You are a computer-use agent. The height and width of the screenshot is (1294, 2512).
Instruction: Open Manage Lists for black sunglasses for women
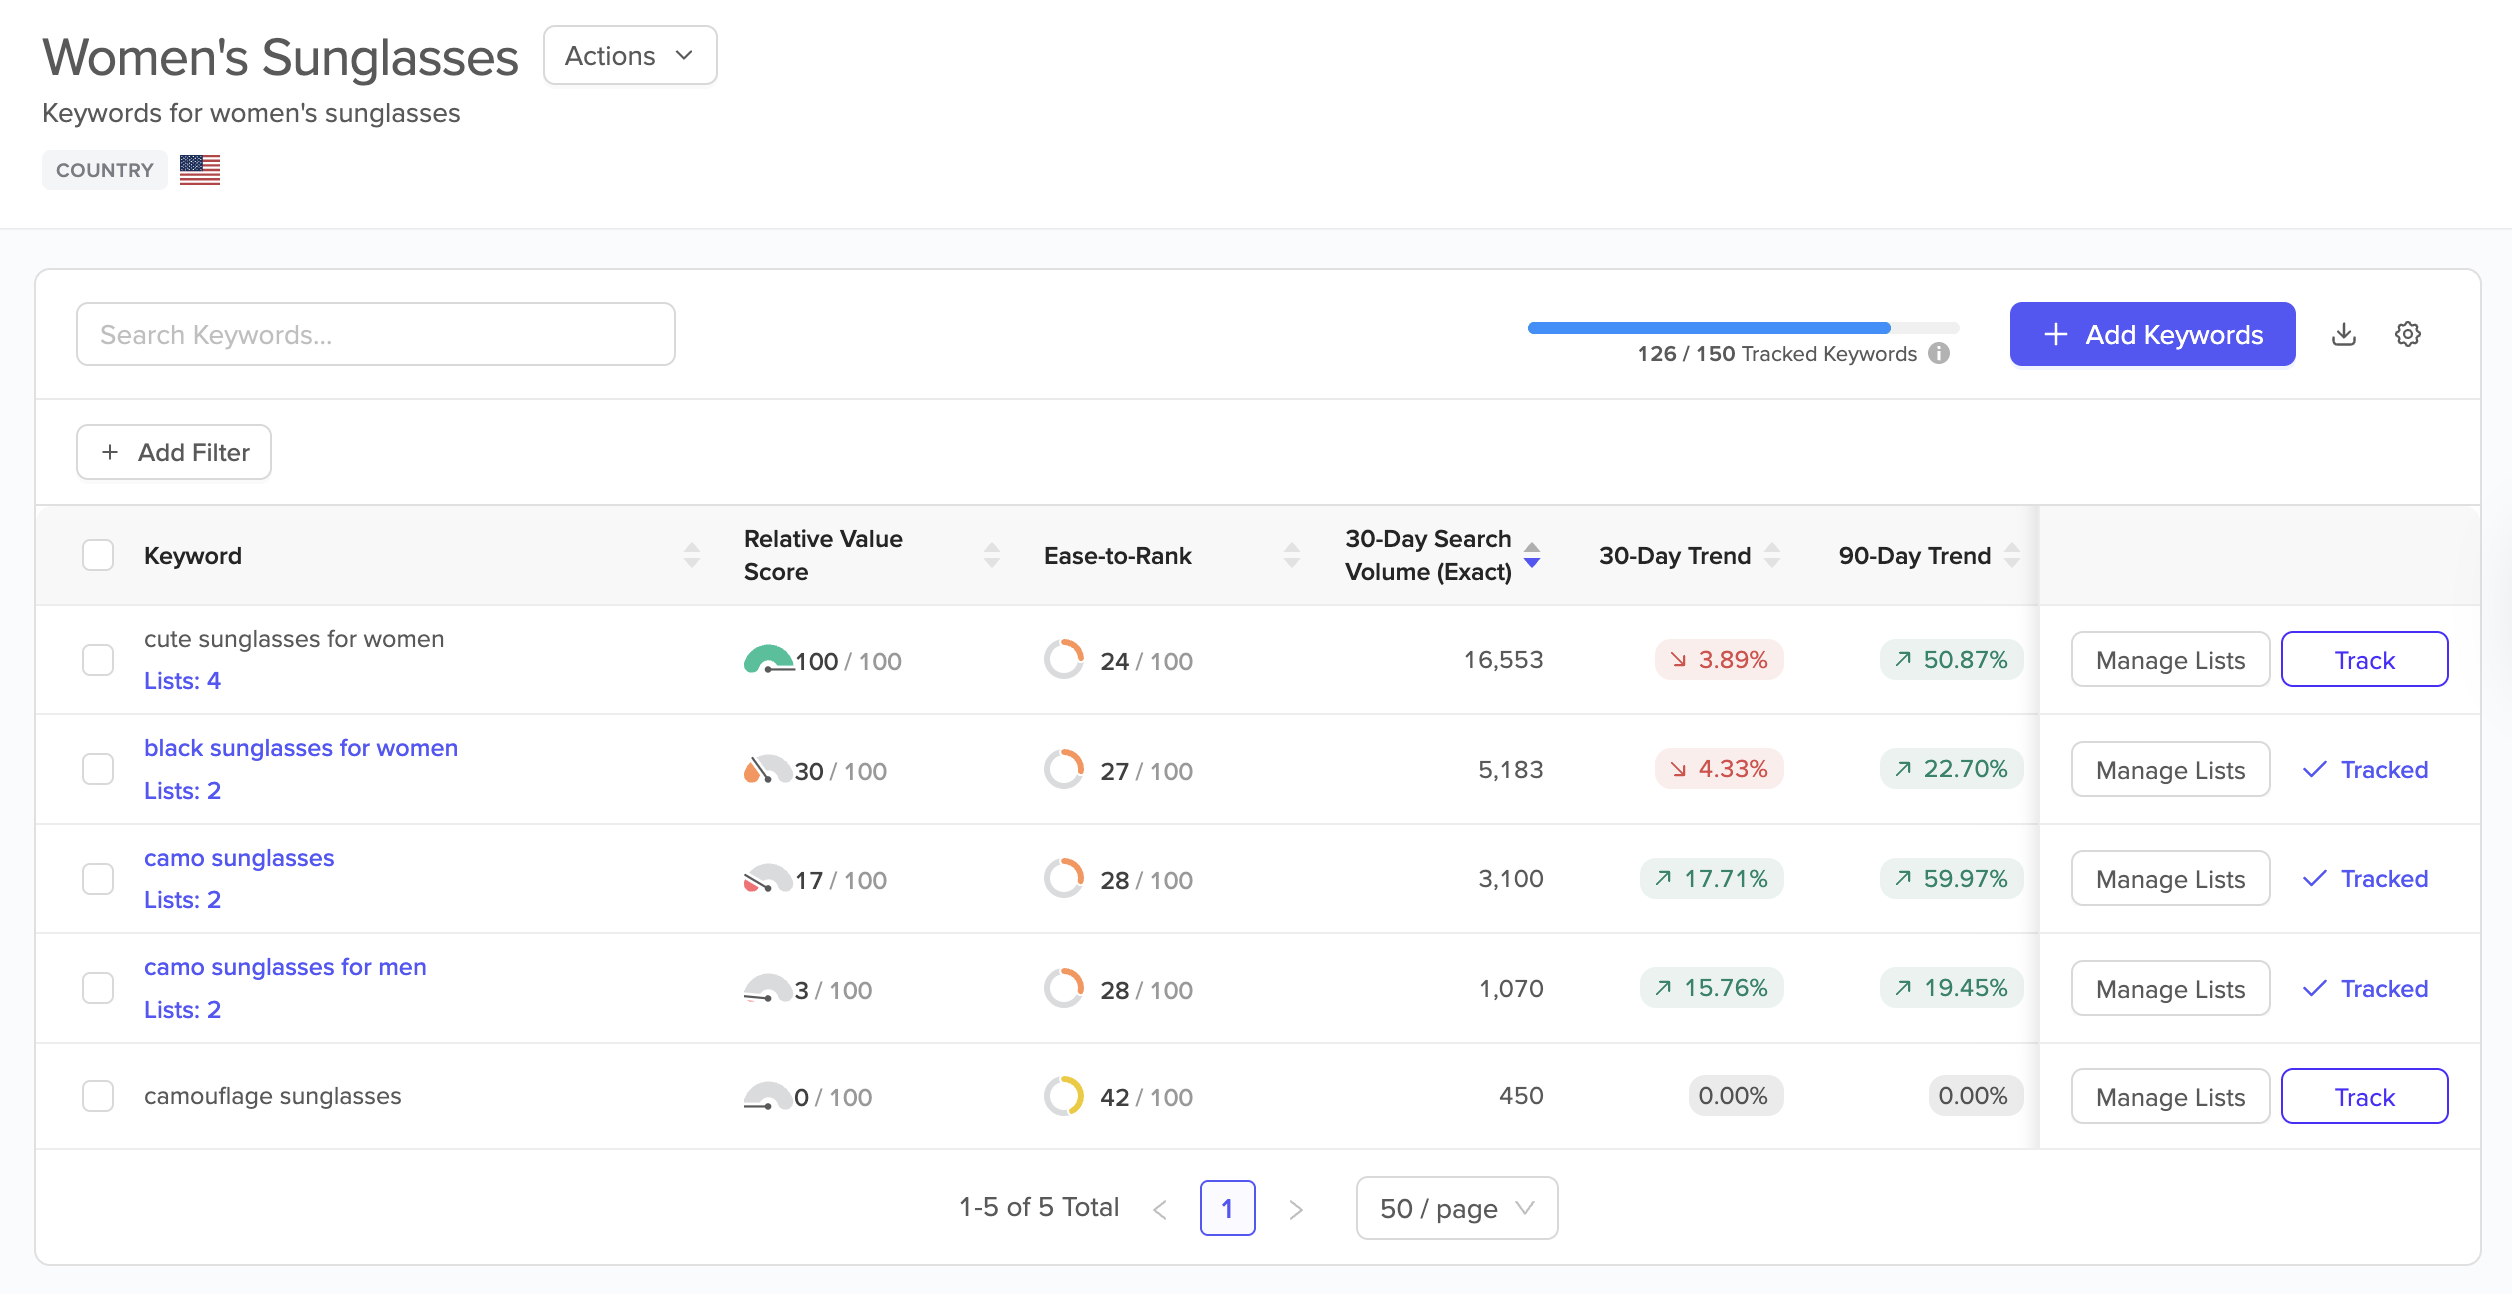(2170, 770)
